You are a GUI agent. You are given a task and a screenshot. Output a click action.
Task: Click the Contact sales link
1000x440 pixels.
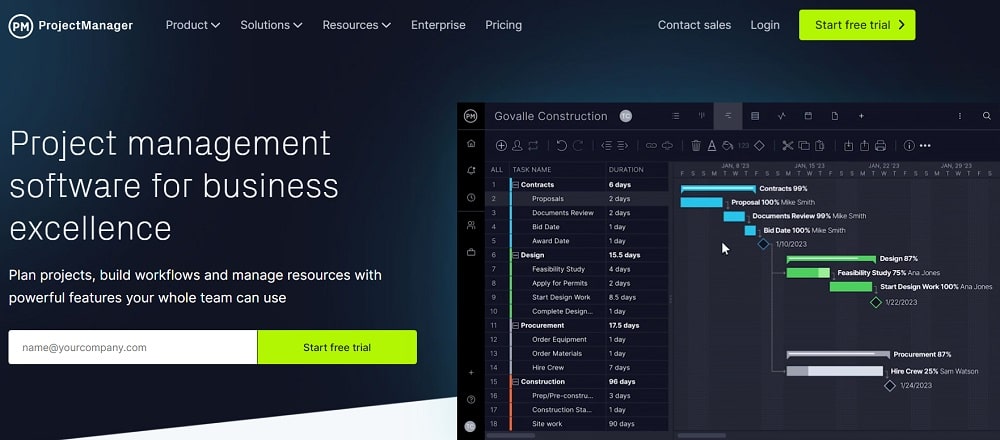tap(695, 25)
